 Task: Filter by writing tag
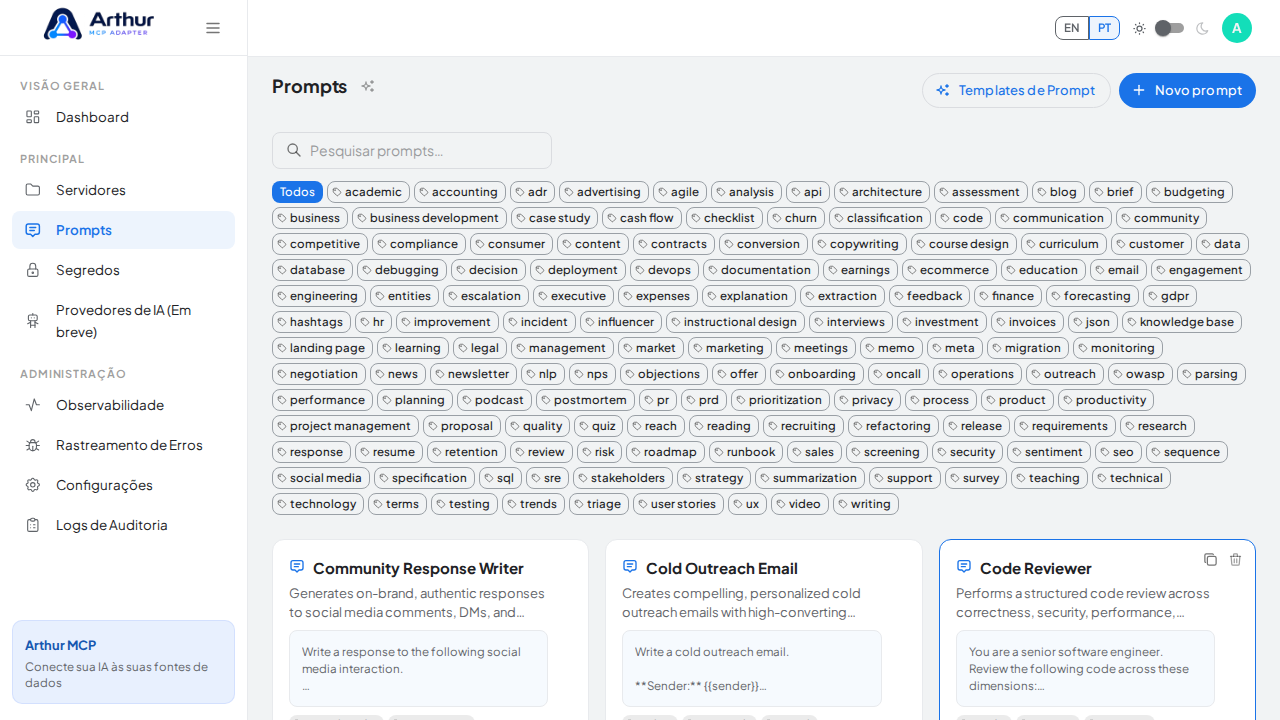coord(866,504)
